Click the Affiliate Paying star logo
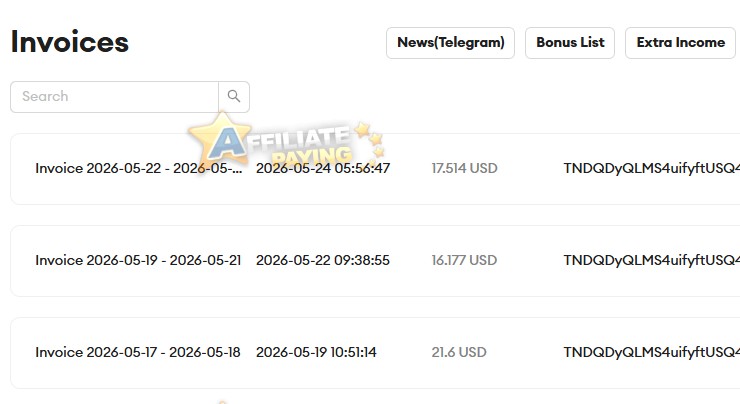The height and width of the screenshot is (404, 740). point(286,143)
